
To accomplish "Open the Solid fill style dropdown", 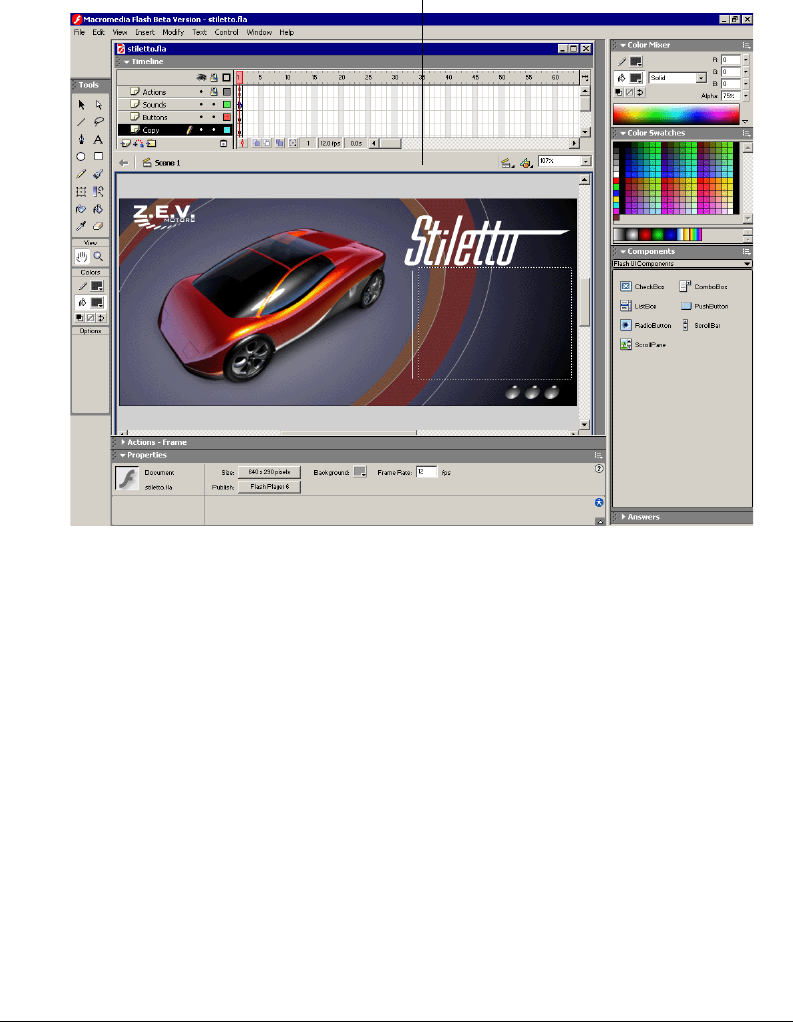I will tap(701, 78).
